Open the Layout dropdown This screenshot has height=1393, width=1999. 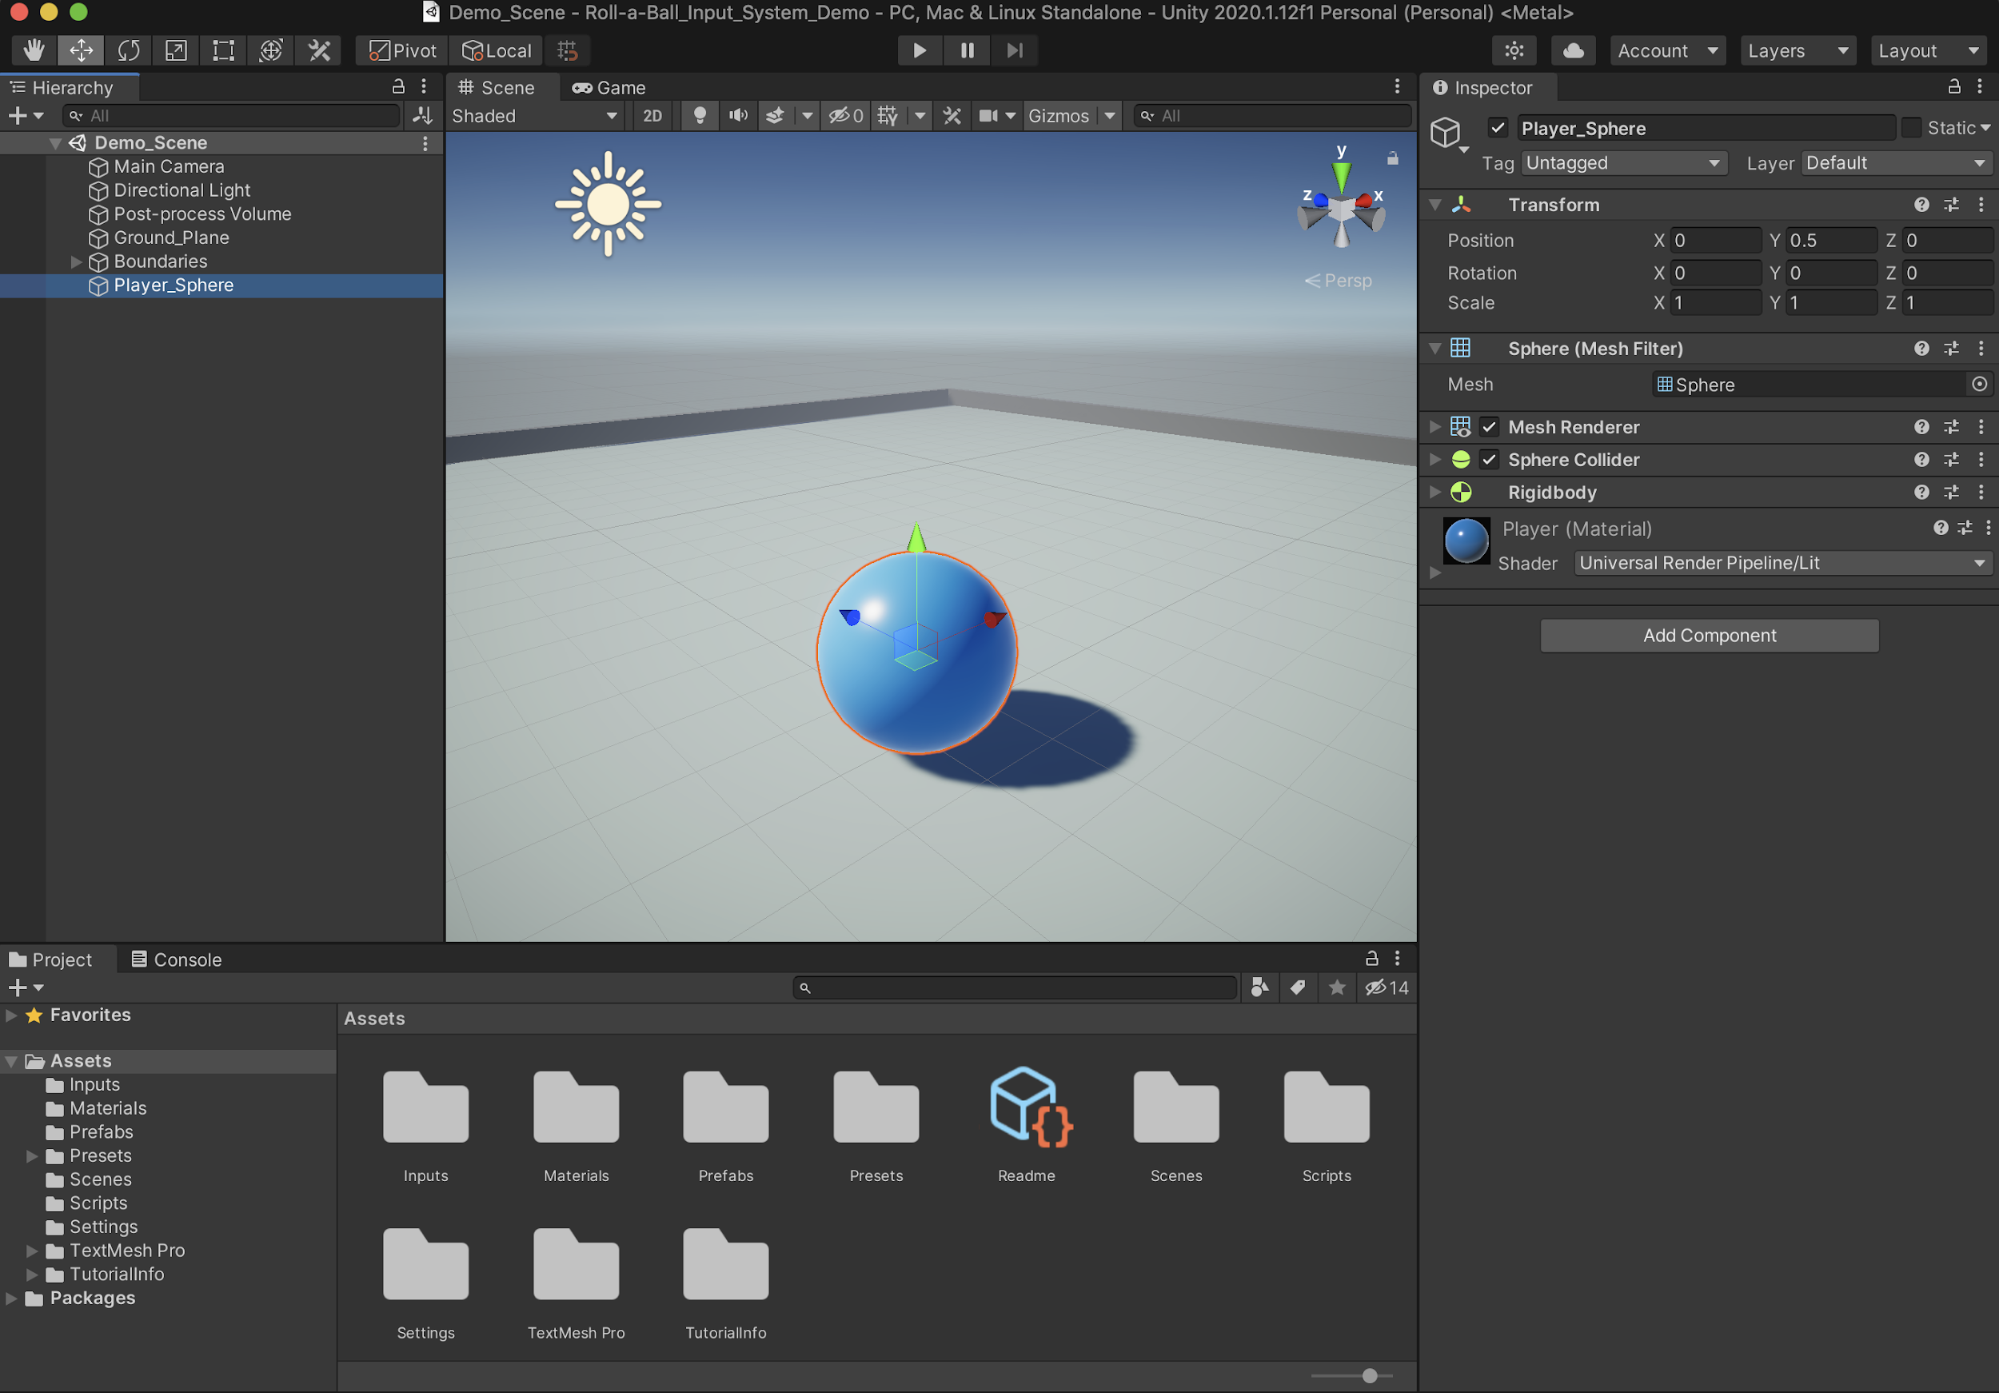1927,50
